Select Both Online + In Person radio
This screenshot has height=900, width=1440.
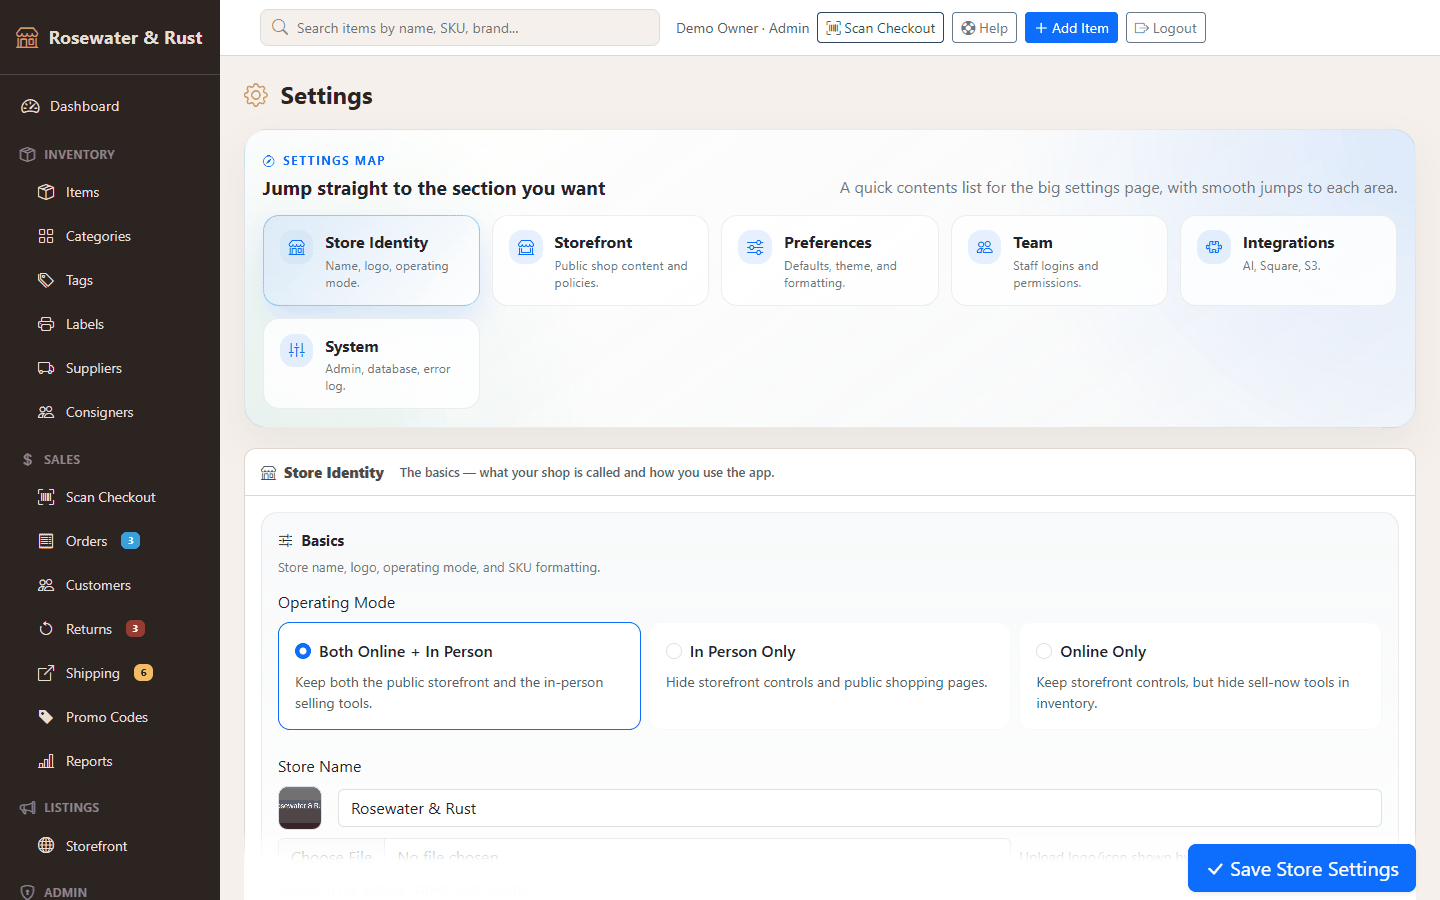(303, 651)
